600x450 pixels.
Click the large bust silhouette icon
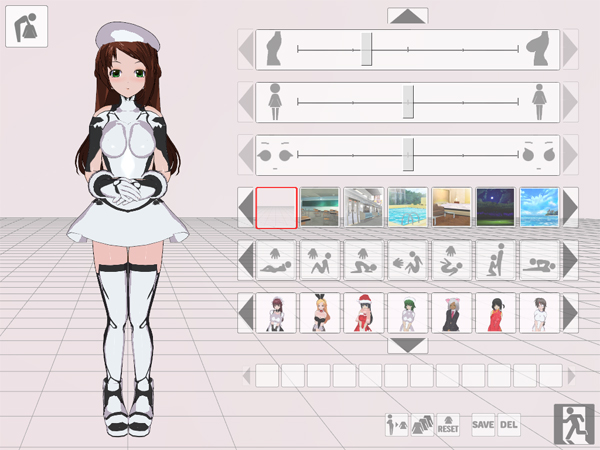point(538,49)
